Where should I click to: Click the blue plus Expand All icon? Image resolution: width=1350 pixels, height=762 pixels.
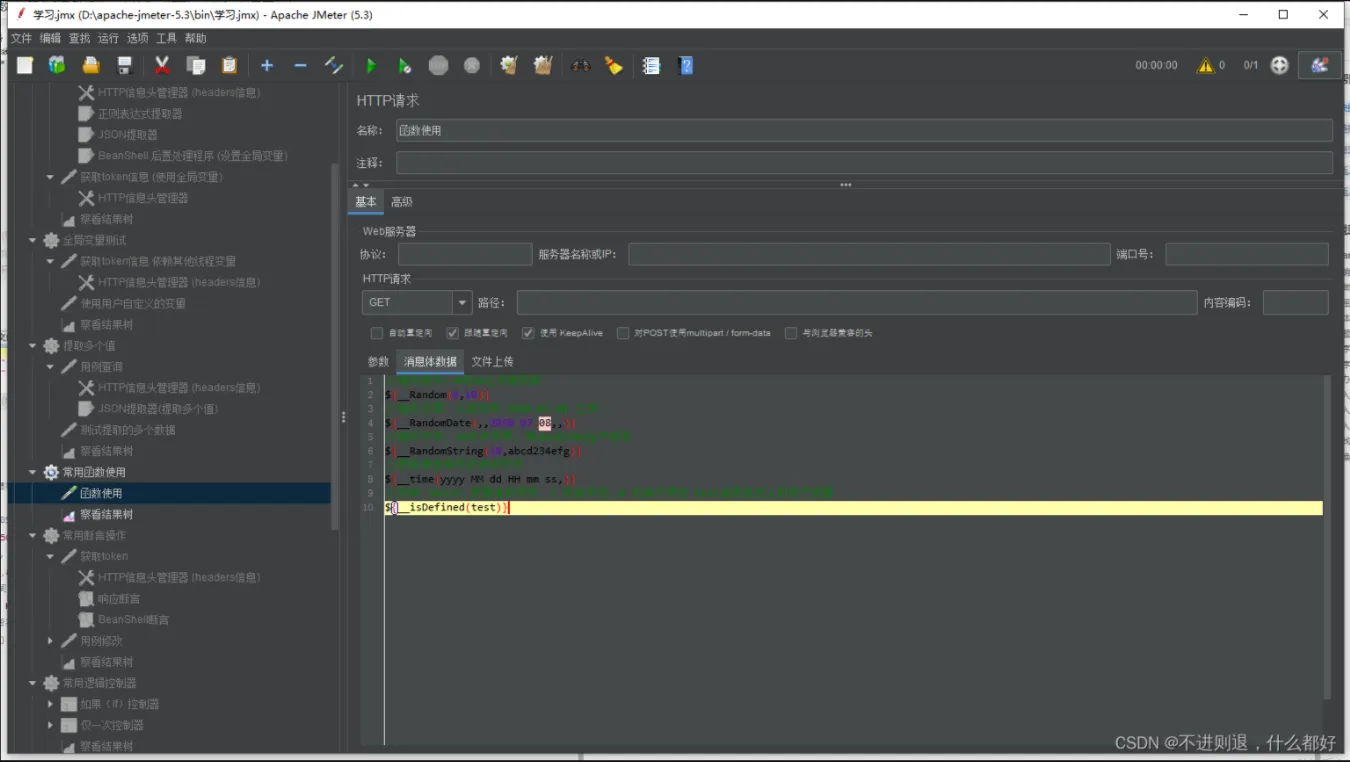click(x=267, y=65)
